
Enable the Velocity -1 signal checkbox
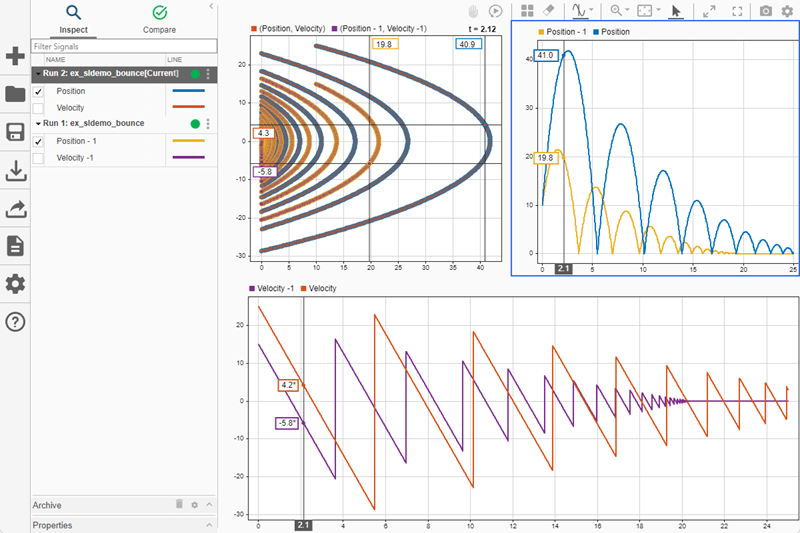pos(38,158)
